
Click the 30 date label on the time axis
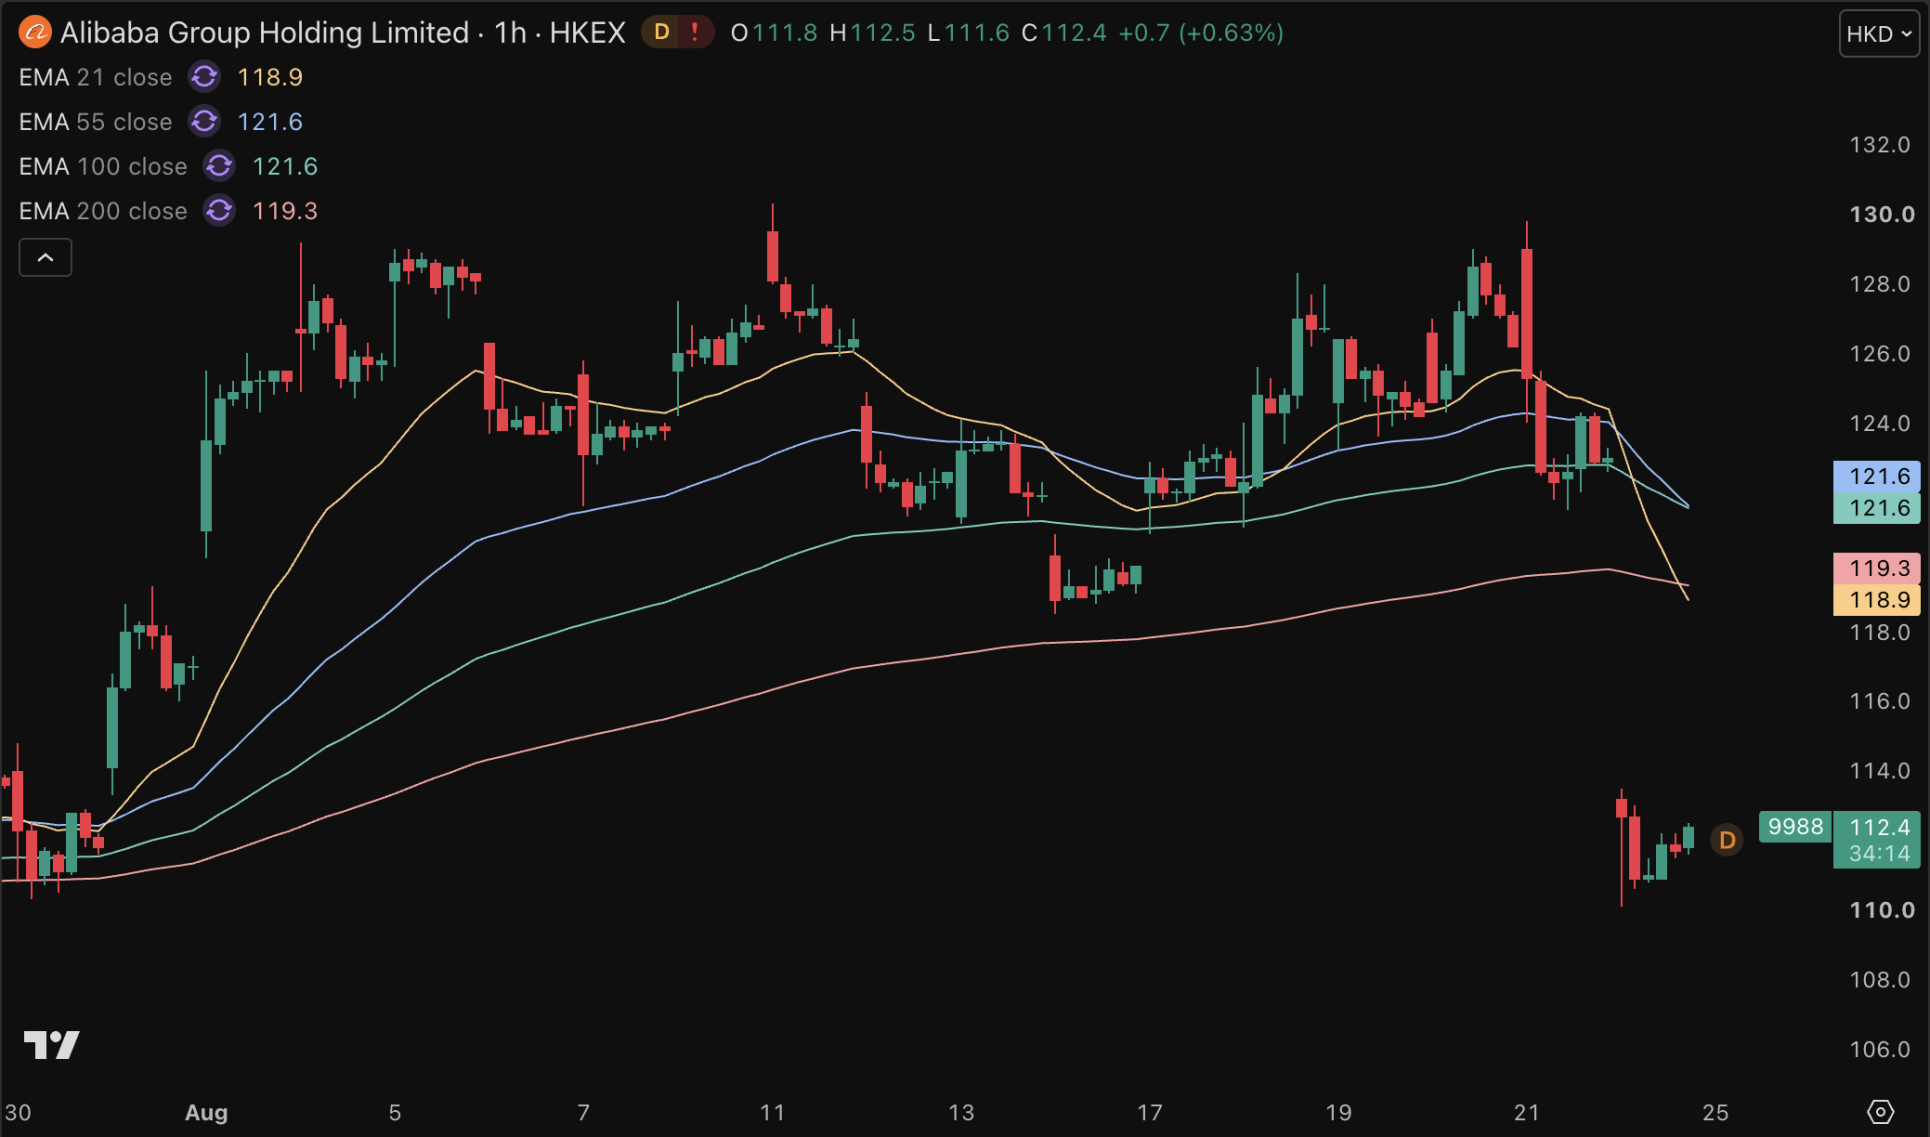coord(18,1112)
